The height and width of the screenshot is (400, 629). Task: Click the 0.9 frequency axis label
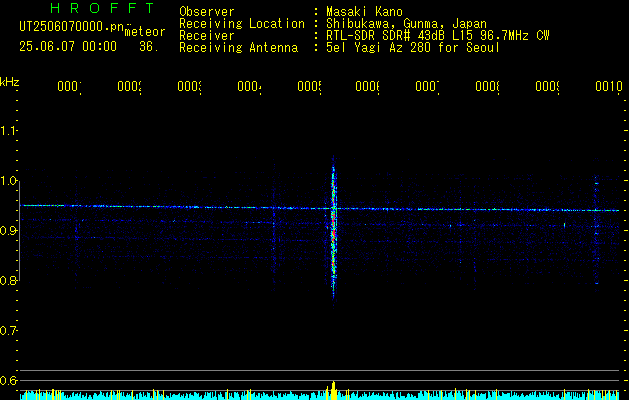coord(8,231)
